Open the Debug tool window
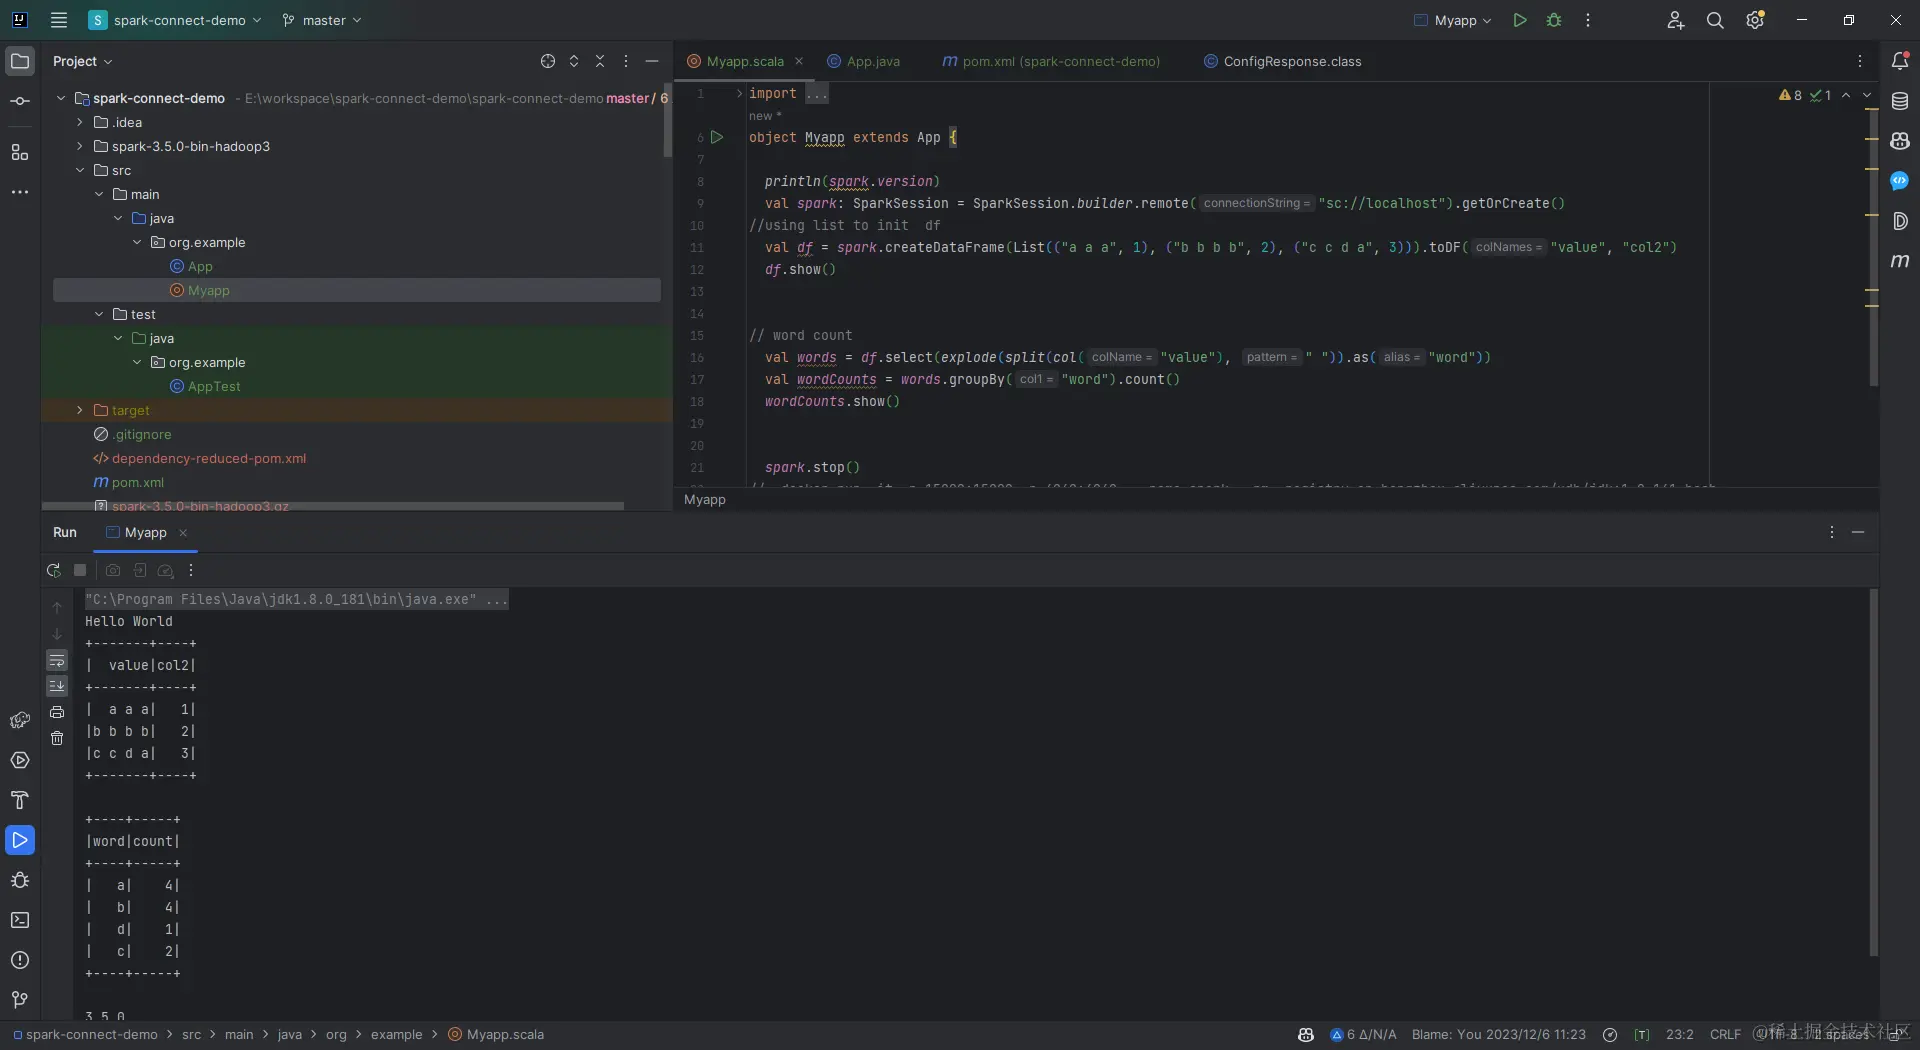 [x=20, y=880]
